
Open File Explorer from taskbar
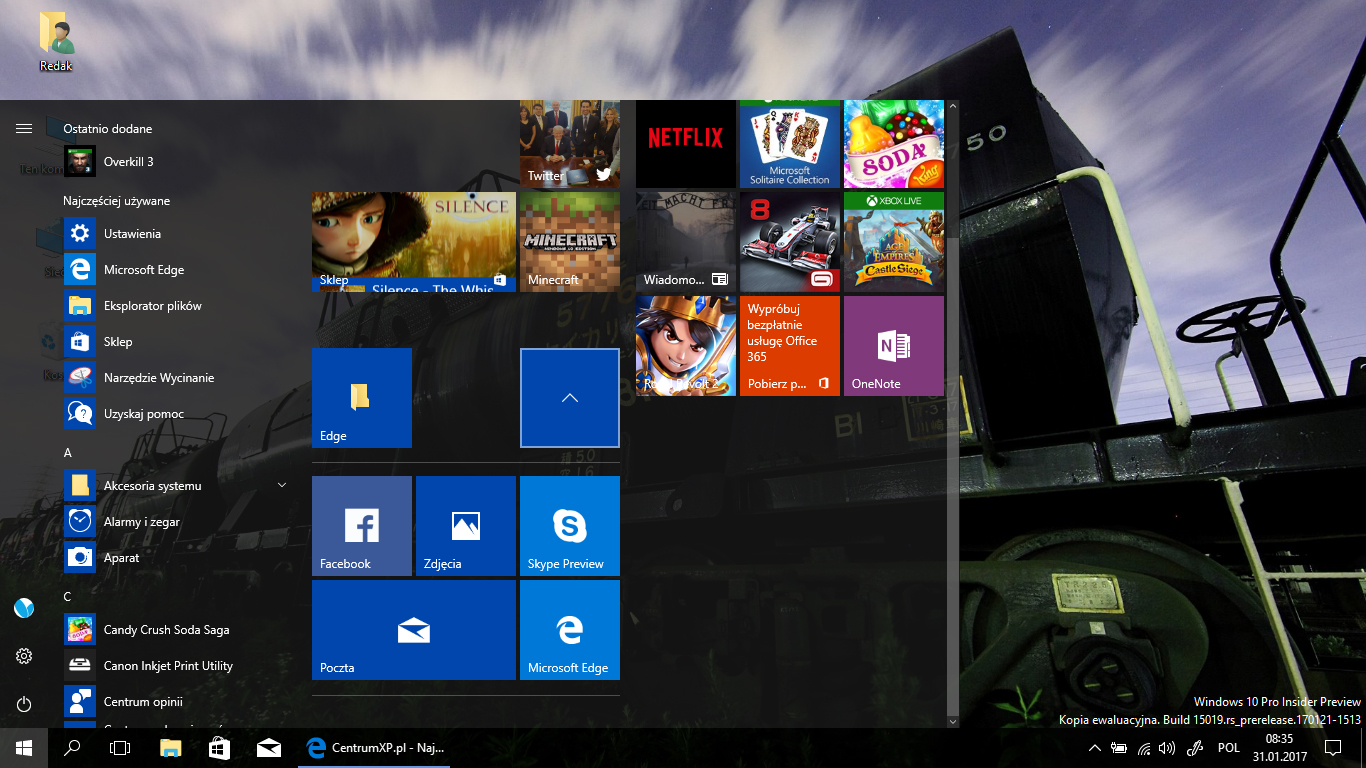(x=170, y=748)
